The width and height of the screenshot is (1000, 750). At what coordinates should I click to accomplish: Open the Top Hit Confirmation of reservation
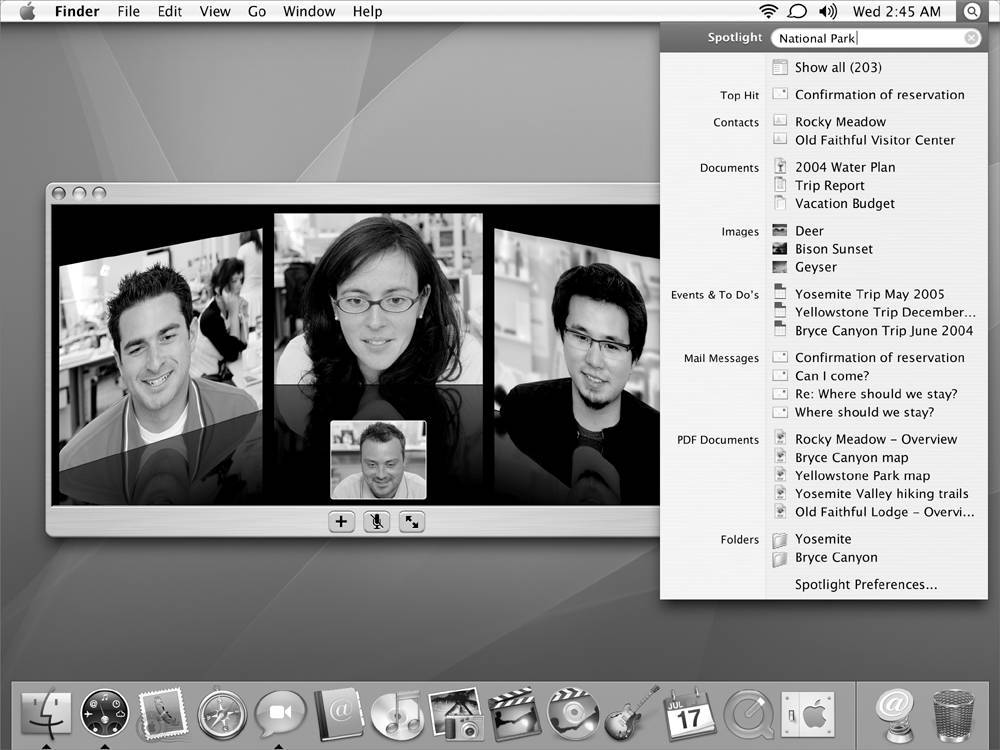tap(879, 94)
